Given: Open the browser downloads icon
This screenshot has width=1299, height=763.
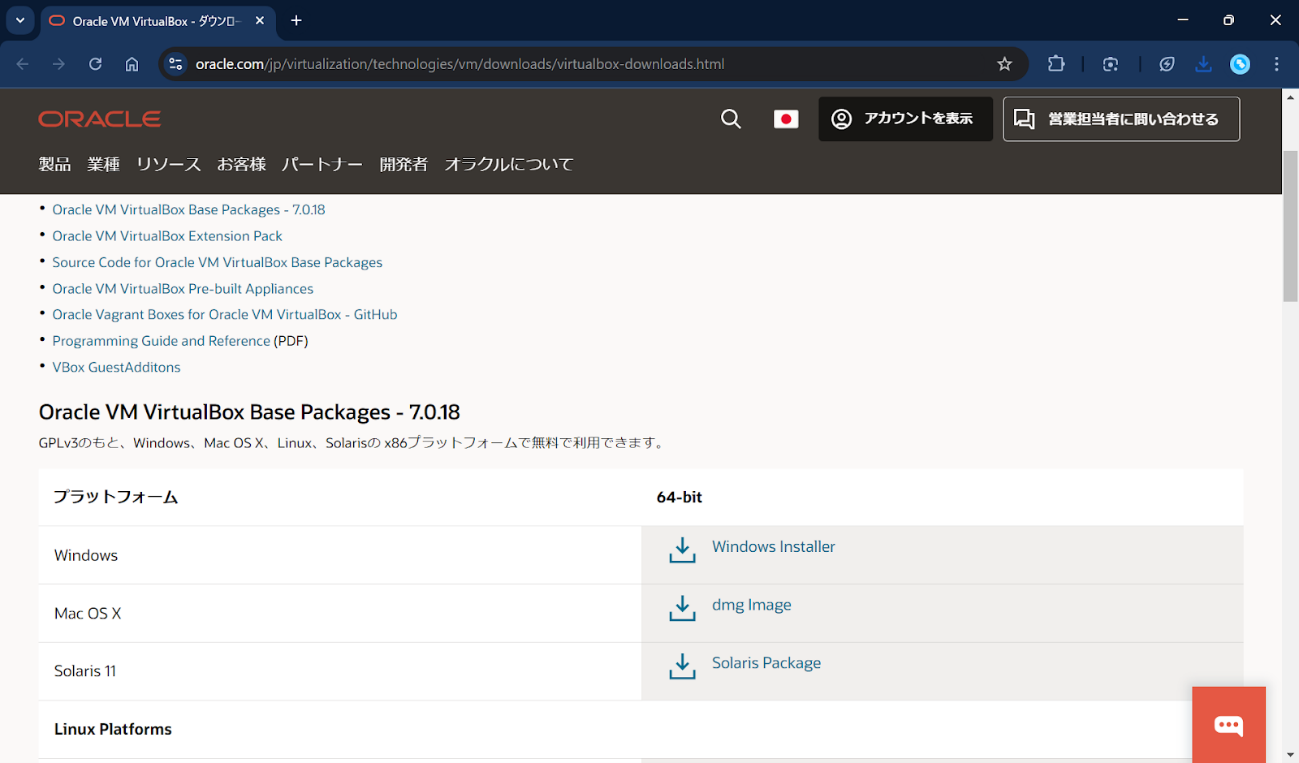Looking at the screenshot, I should coord(1204,64).
